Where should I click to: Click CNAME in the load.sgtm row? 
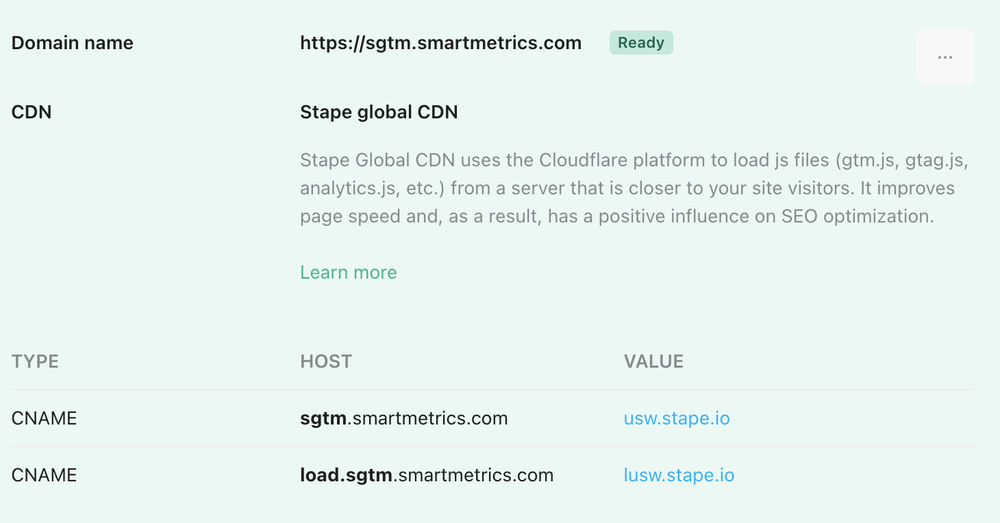(x=44, y=475)
